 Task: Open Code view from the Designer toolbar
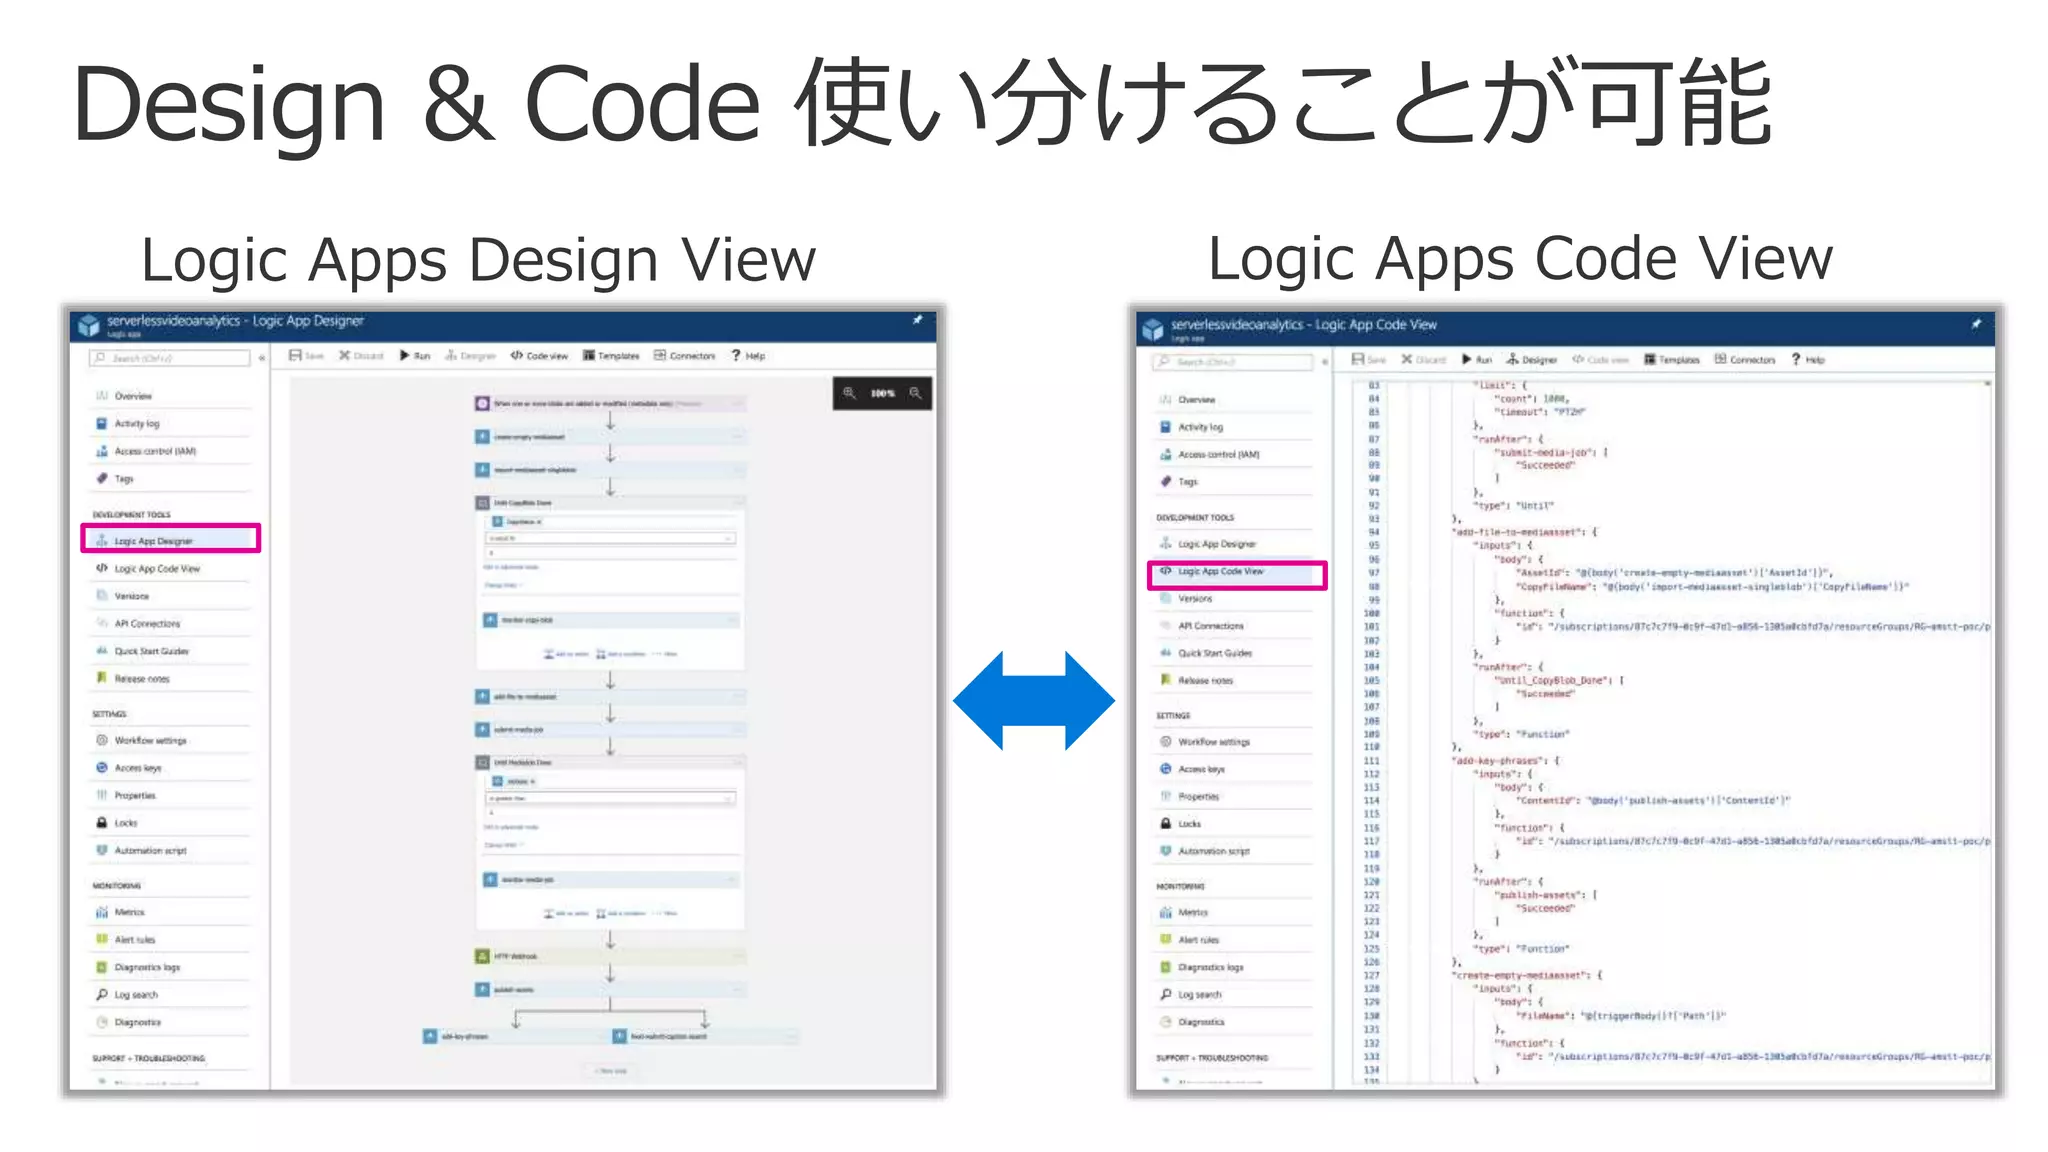(539, 356)
